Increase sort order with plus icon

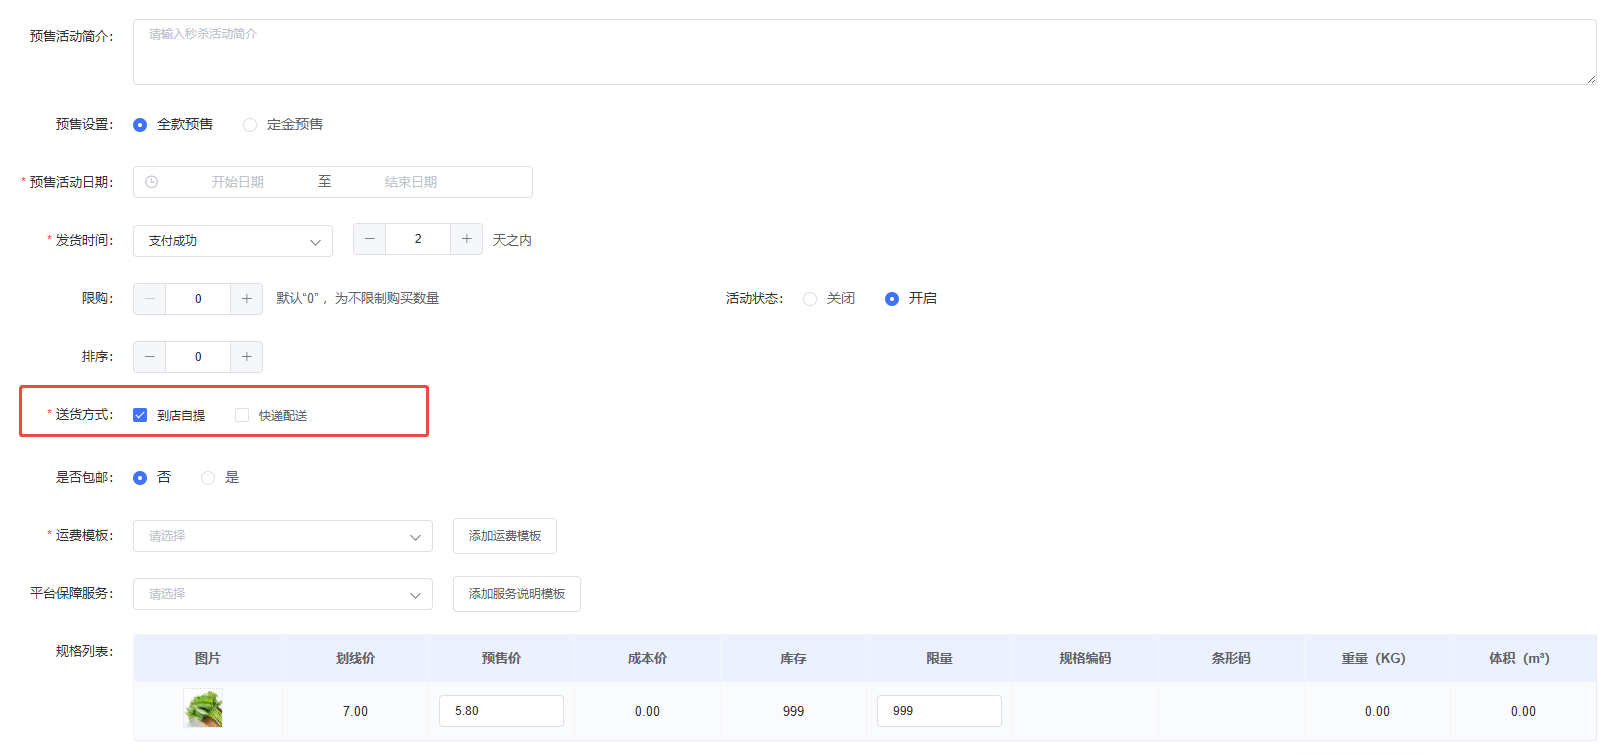click(246, 357)
